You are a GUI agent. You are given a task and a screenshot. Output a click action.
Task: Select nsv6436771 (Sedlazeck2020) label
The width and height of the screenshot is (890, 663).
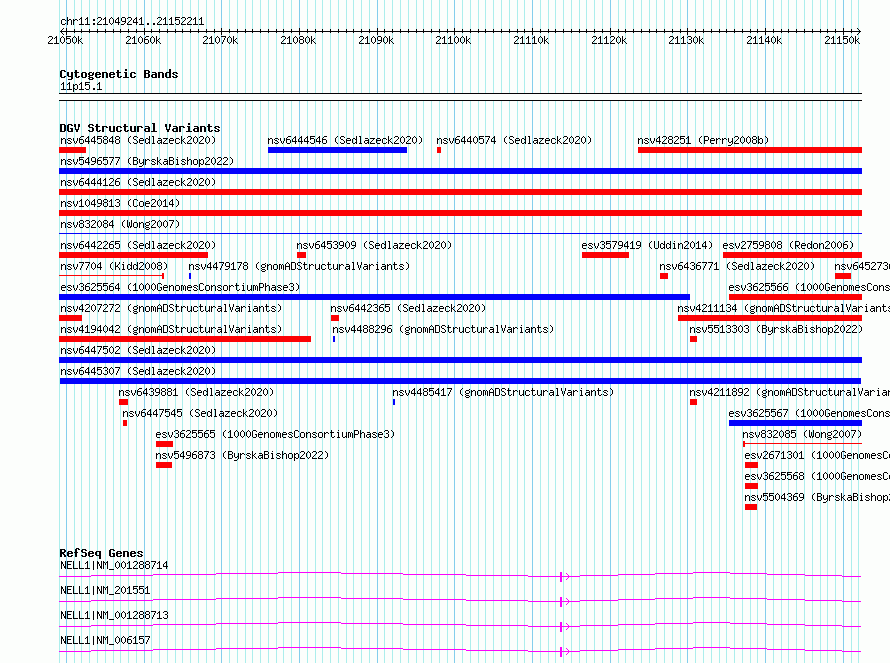[737, 266]
